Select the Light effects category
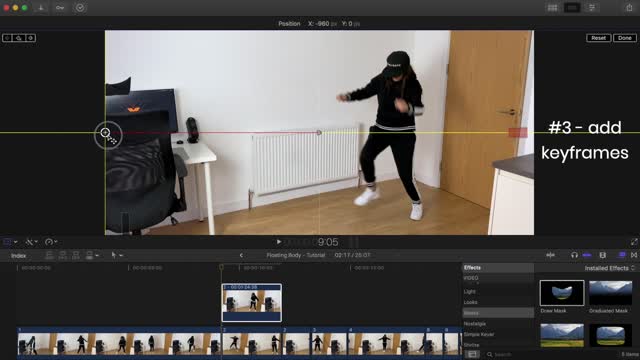Image resolution: width=640 pixels, height=360 pixels. coord(469,291)
